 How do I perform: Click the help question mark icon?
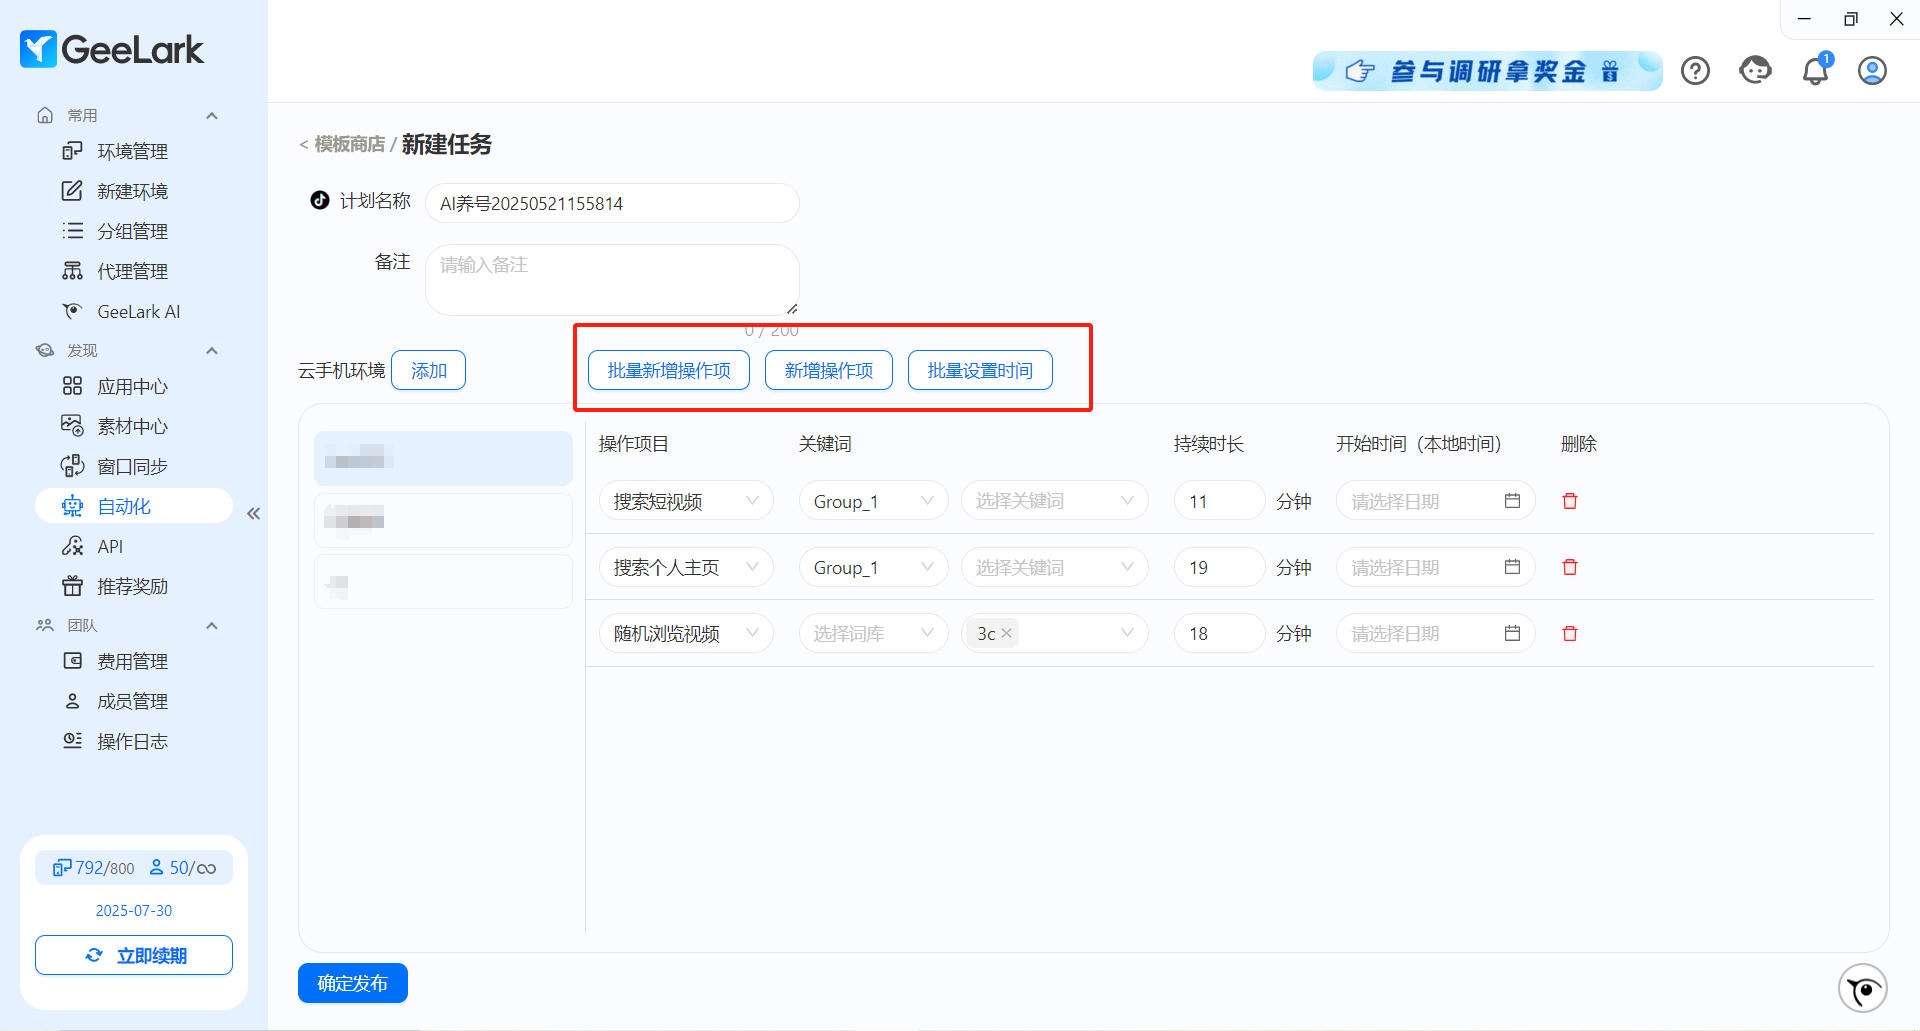tap(1695, 71)
